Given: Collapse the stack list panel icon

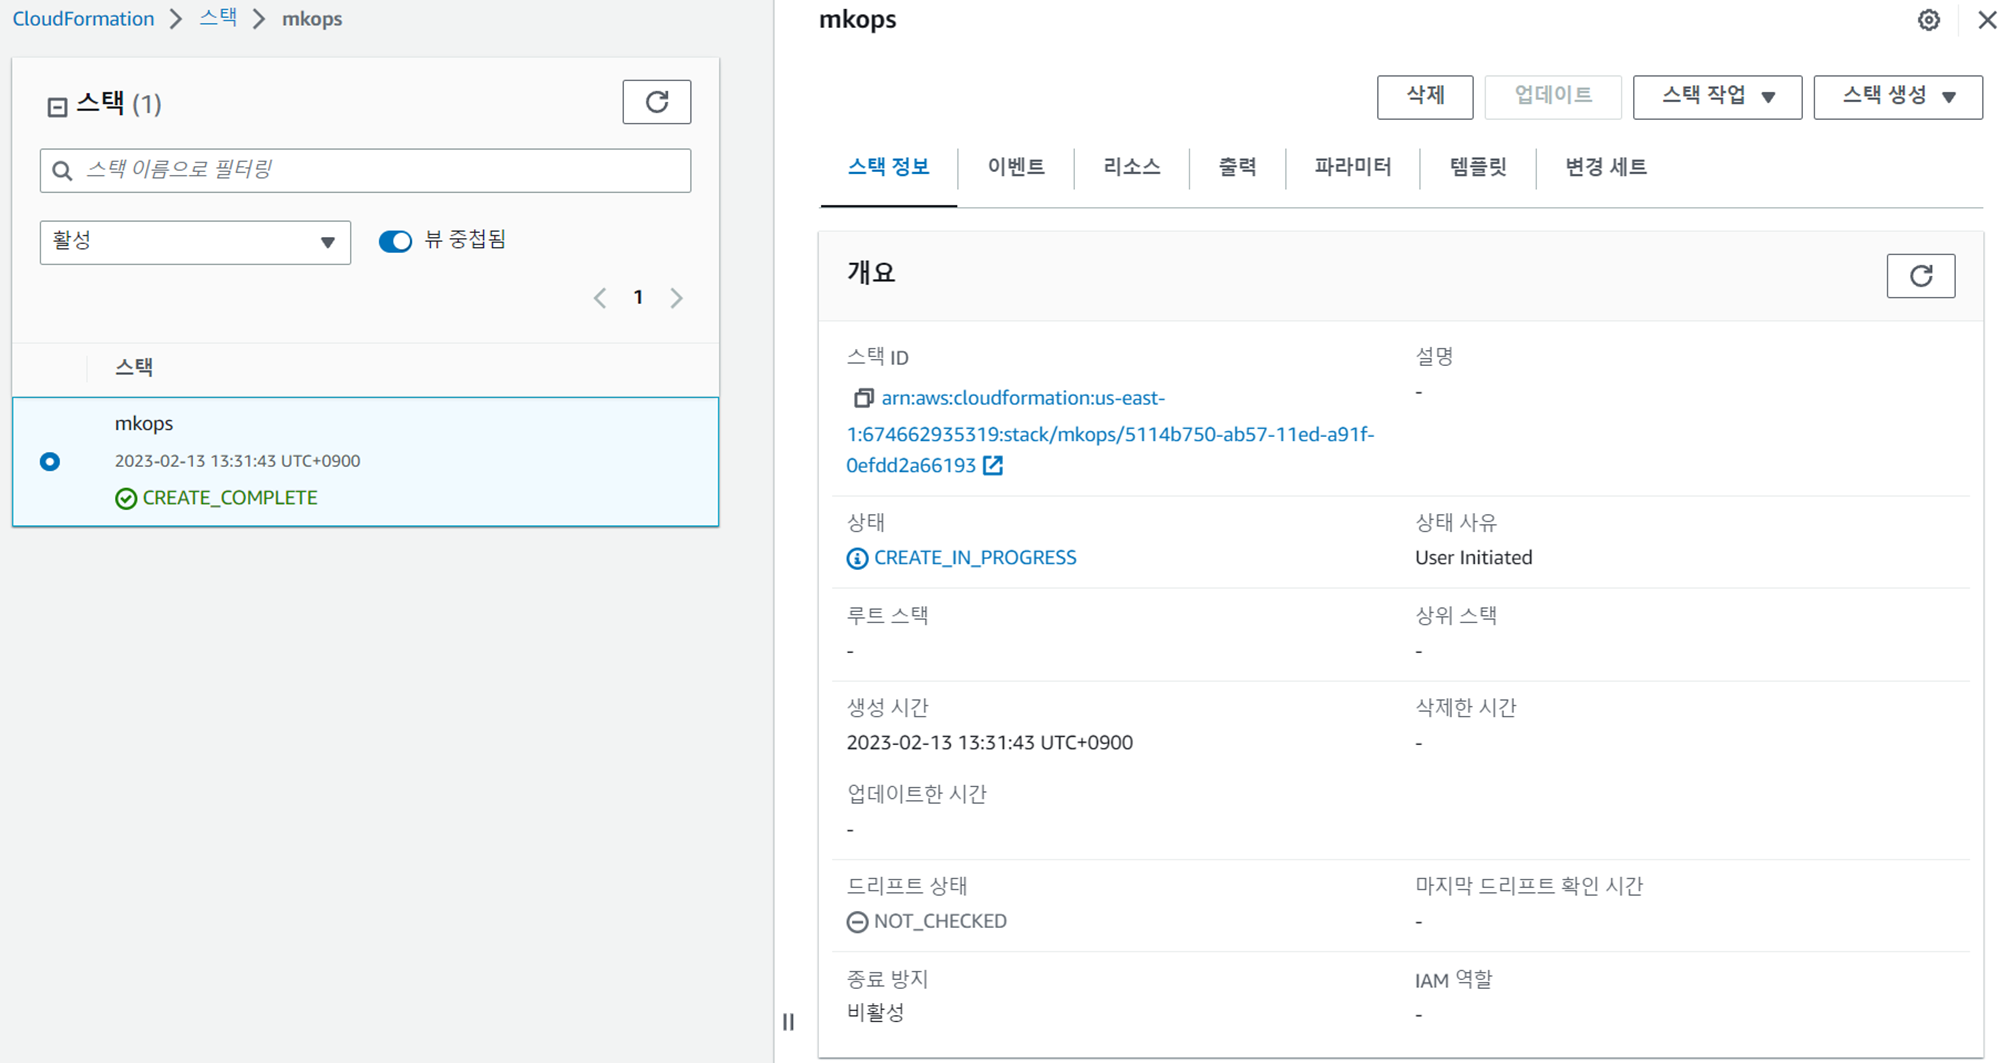Looking at the screenshot, I should (x=57, y=106).
